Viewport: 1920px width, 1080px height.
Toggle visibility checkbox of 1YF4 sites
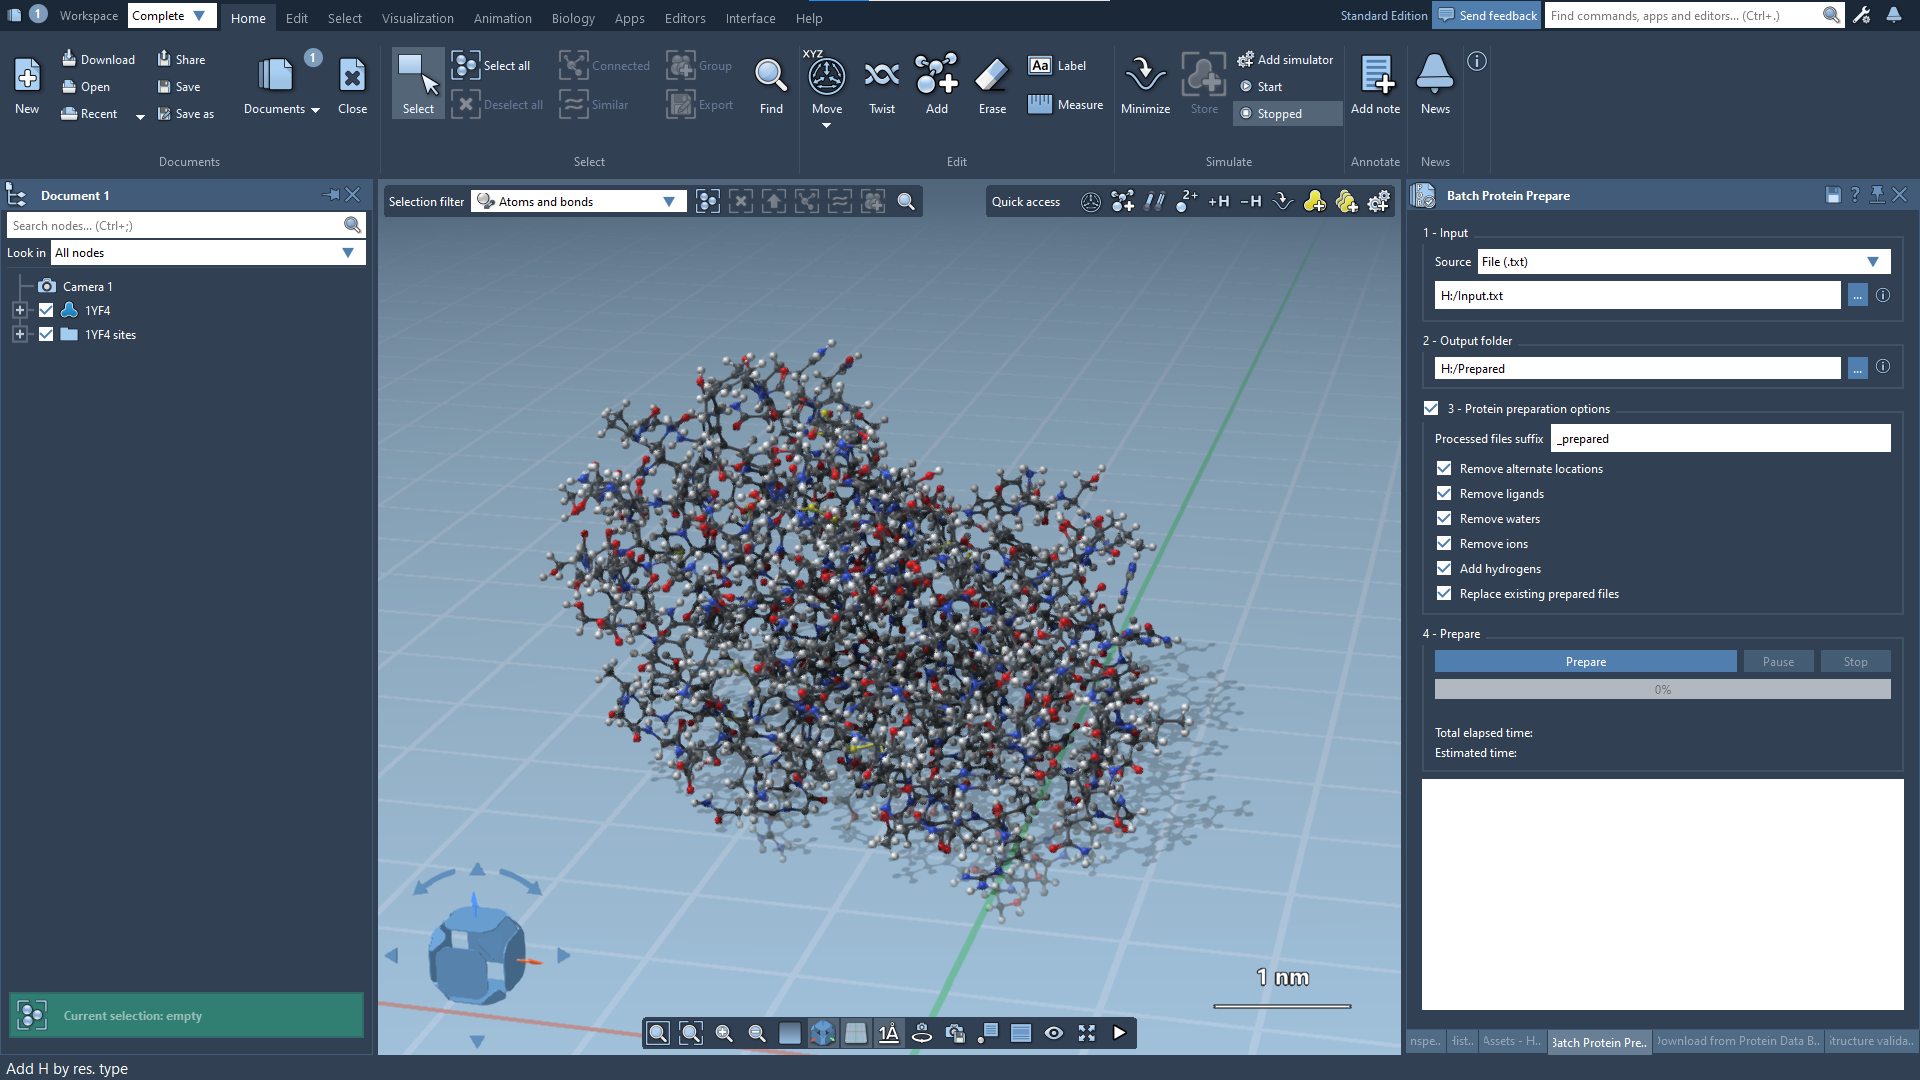tap(46, 335)
